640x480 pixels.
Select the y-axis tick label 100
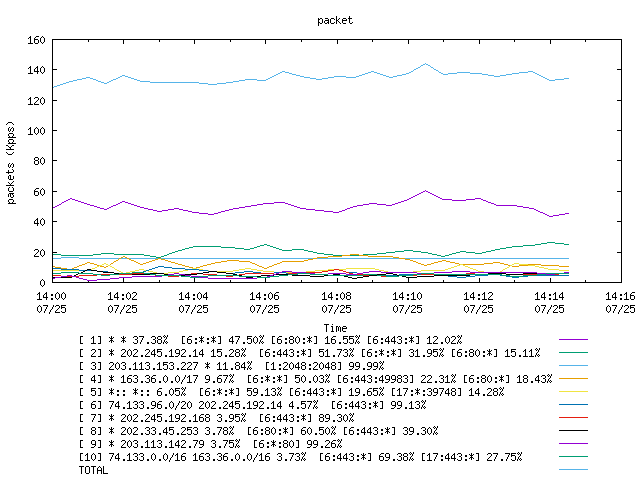(x=36, y=131)
